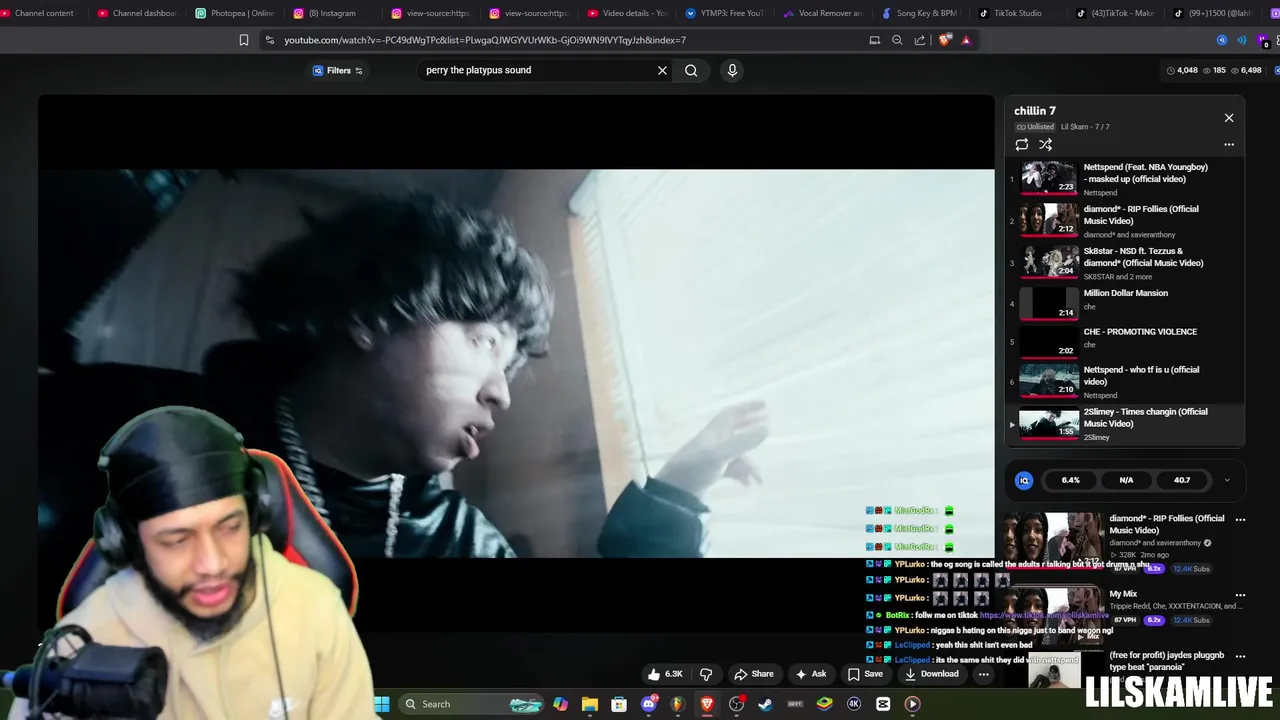The height and width of the screenshot is (720, 1280).
Task: Click the sound wave extension icon in toolbar
Action: coord(1242,40)
